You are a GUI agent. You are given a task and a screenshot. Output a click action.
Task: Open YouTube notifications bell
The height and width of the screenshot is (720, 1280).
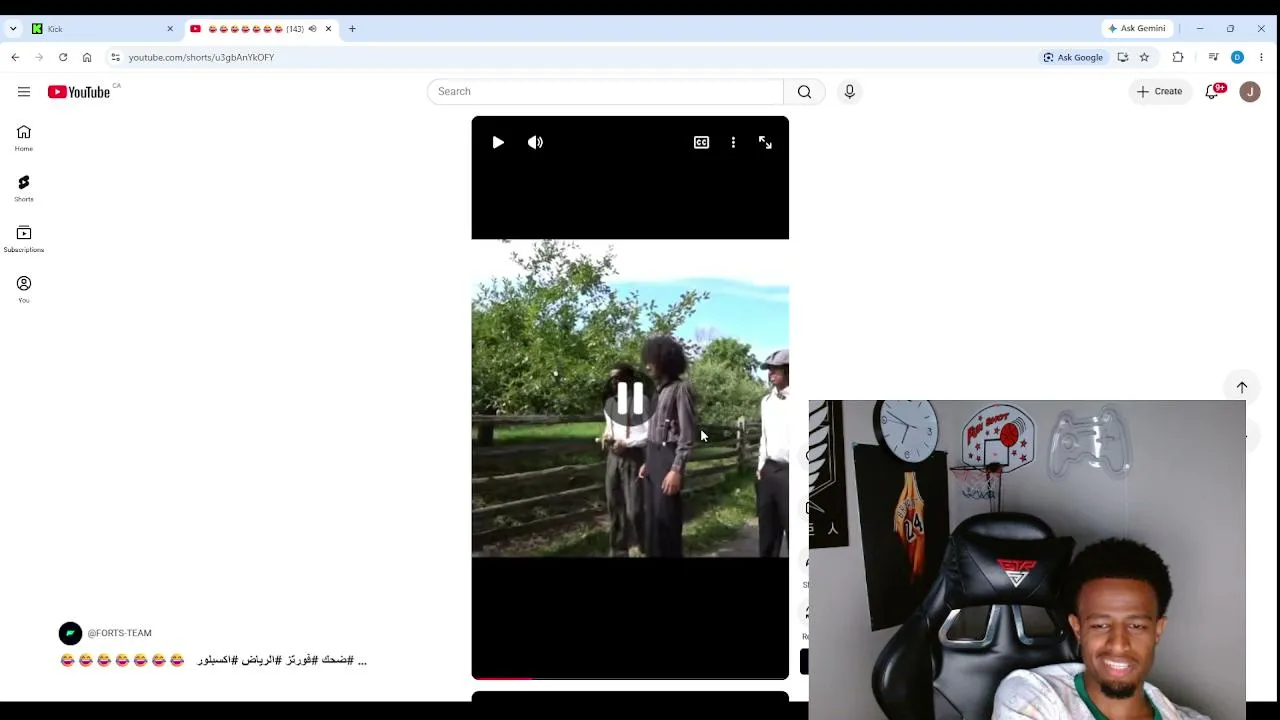[x=1213, y=92]
